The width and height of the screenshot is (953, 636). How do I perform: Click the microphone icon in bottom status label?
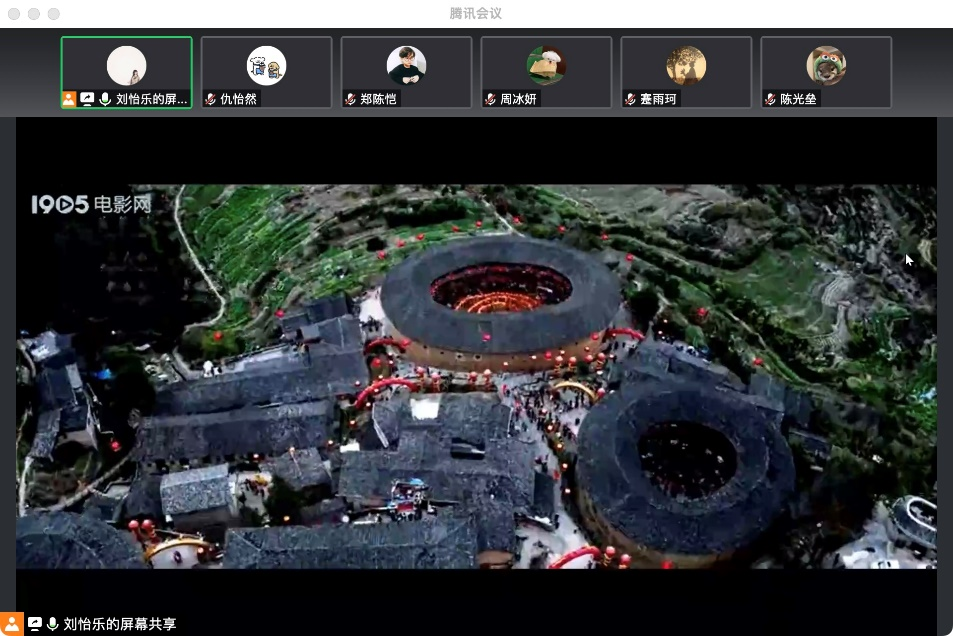(52, 624)
